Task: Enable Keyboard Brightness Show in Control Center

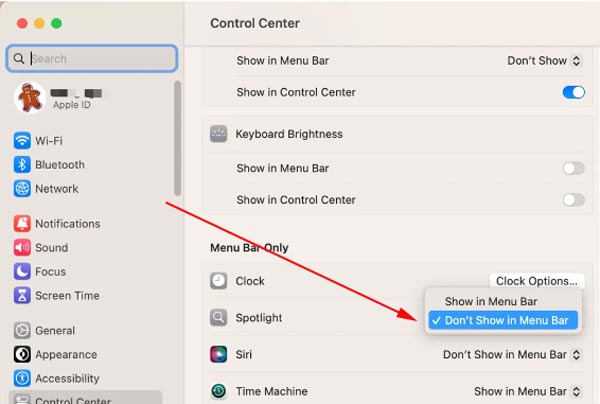Action: pos(573,200)
